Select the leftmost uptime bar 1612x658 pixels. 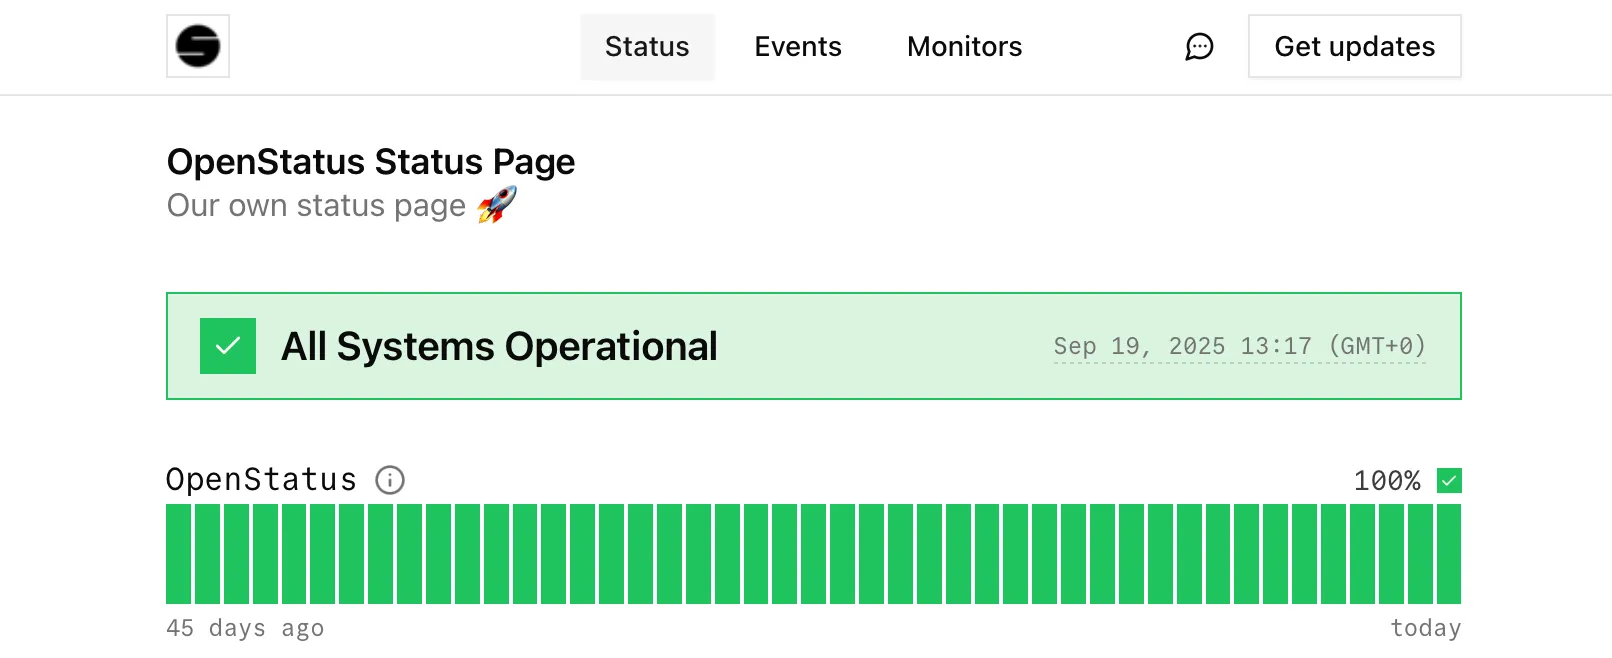178,554
